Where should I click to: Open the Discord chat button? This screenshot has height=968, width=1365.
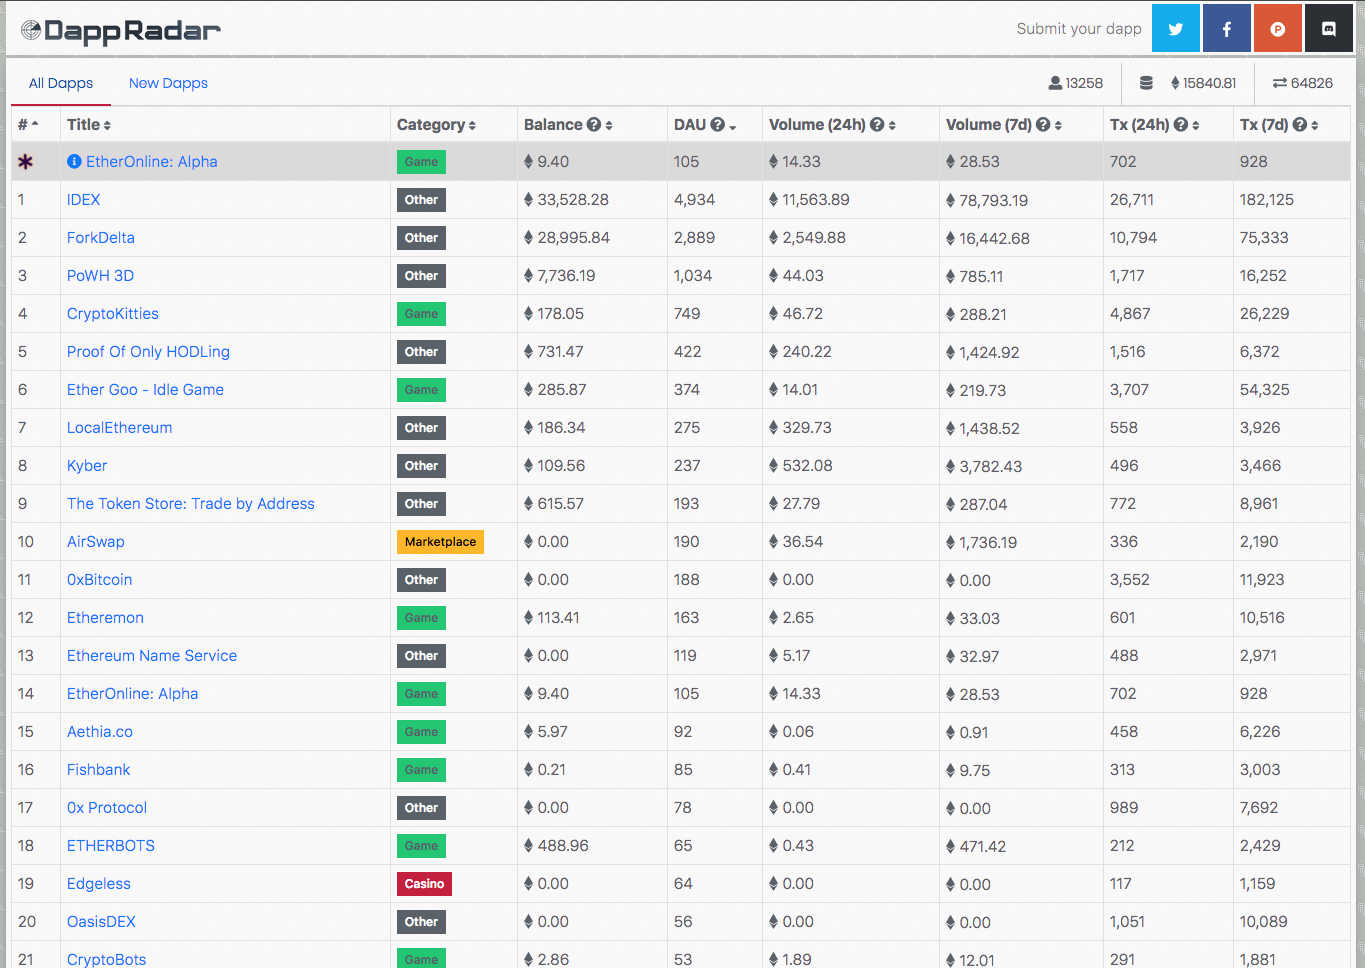[1329, 28]
